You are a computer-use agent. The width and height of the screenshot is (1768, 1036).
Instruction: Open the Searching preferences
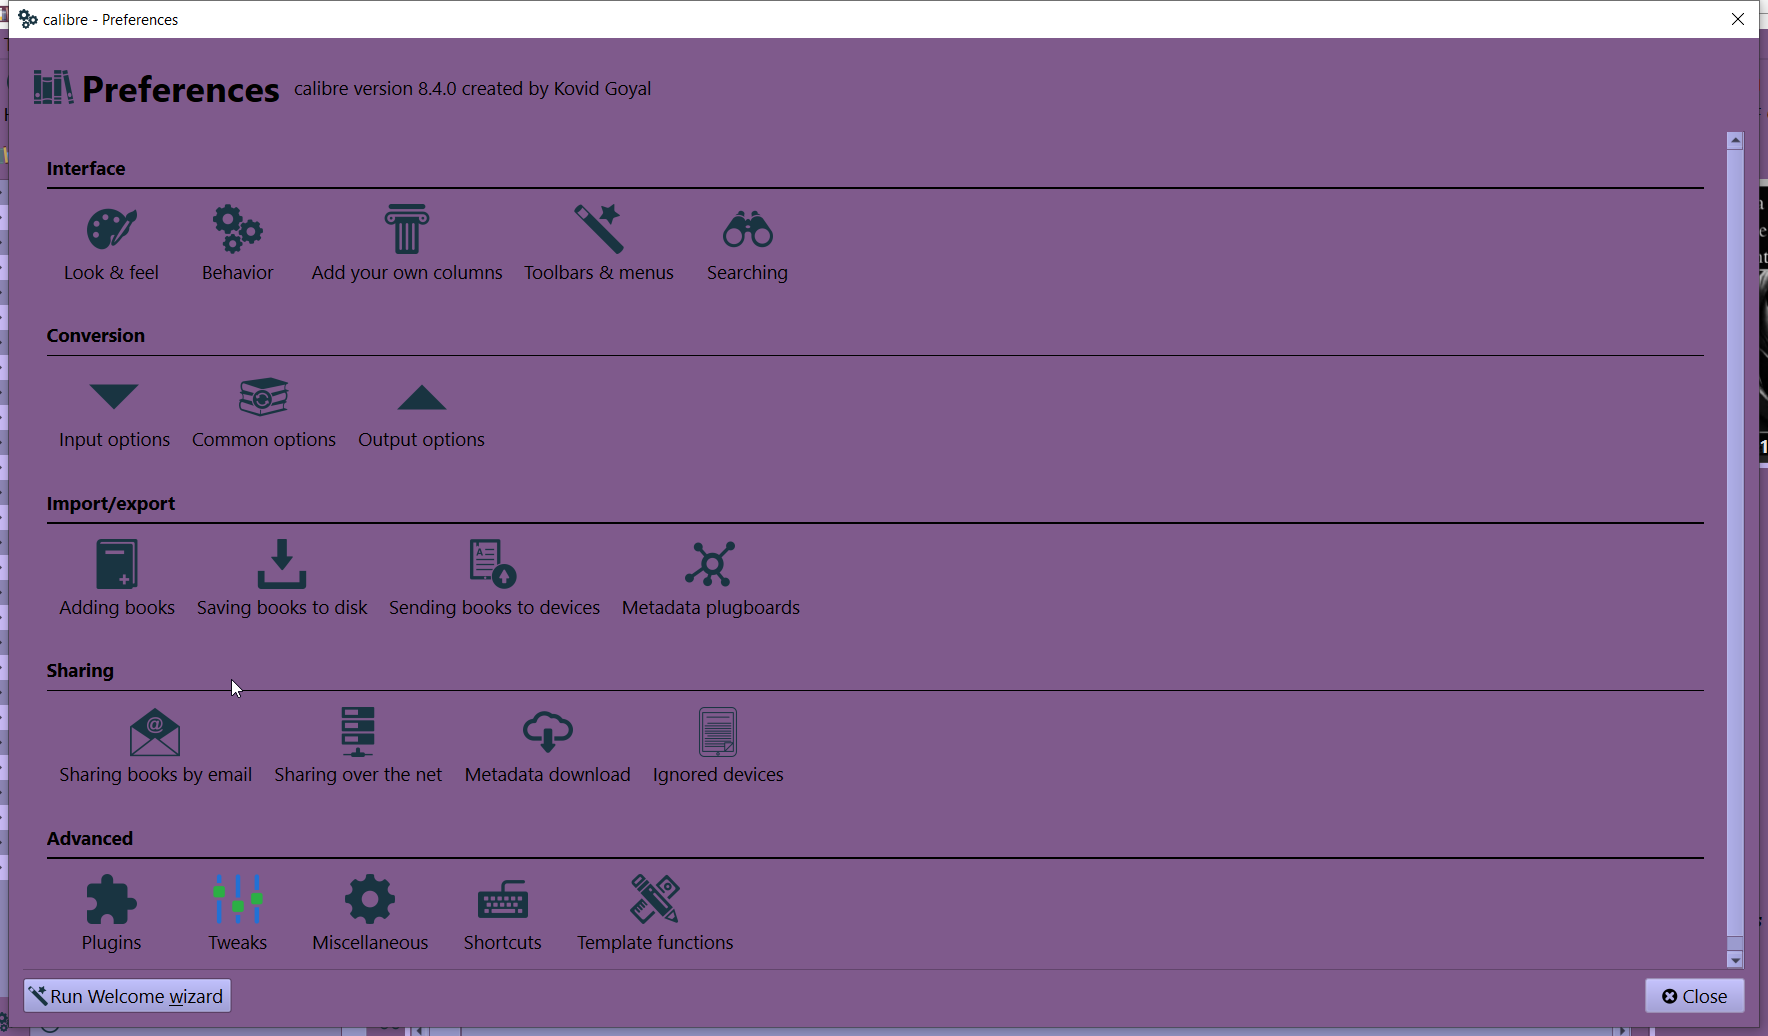click(x=747, y=244)
